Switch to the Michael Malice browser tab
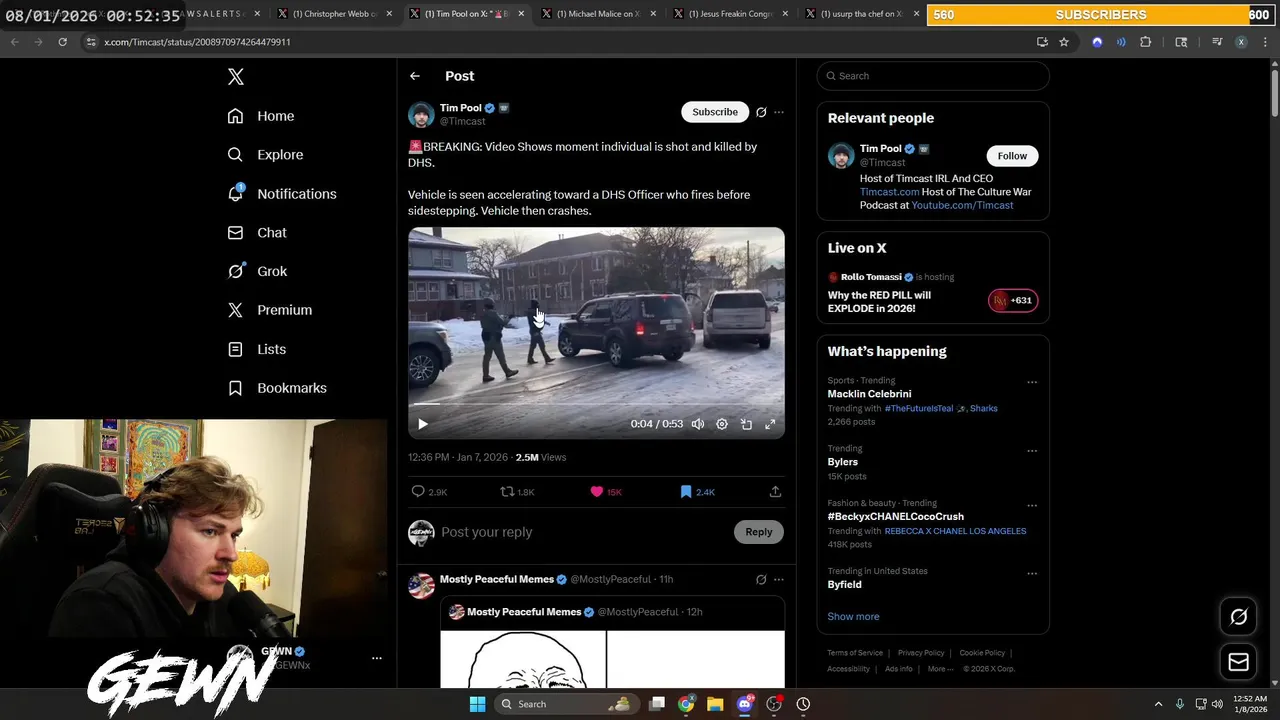This screenshot has height=720, width=1280. point(596,14)
